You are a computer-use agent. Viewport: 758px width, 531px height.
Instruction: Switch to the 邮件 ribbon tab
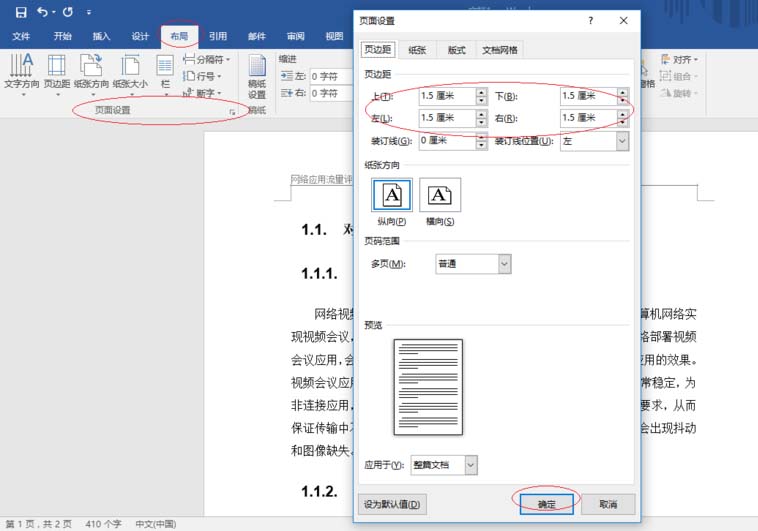pos(257,36)
